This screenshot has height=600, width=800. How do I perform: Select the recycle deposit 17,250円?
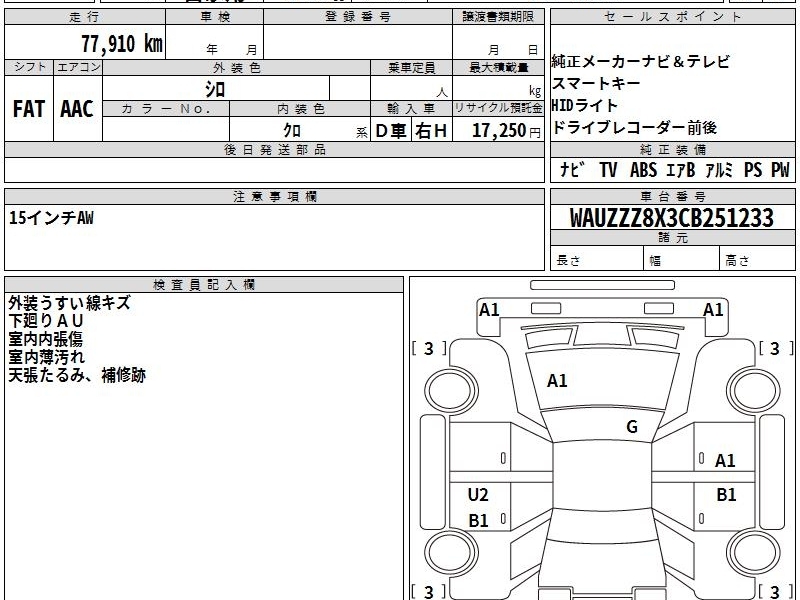[x=506, y=131]
